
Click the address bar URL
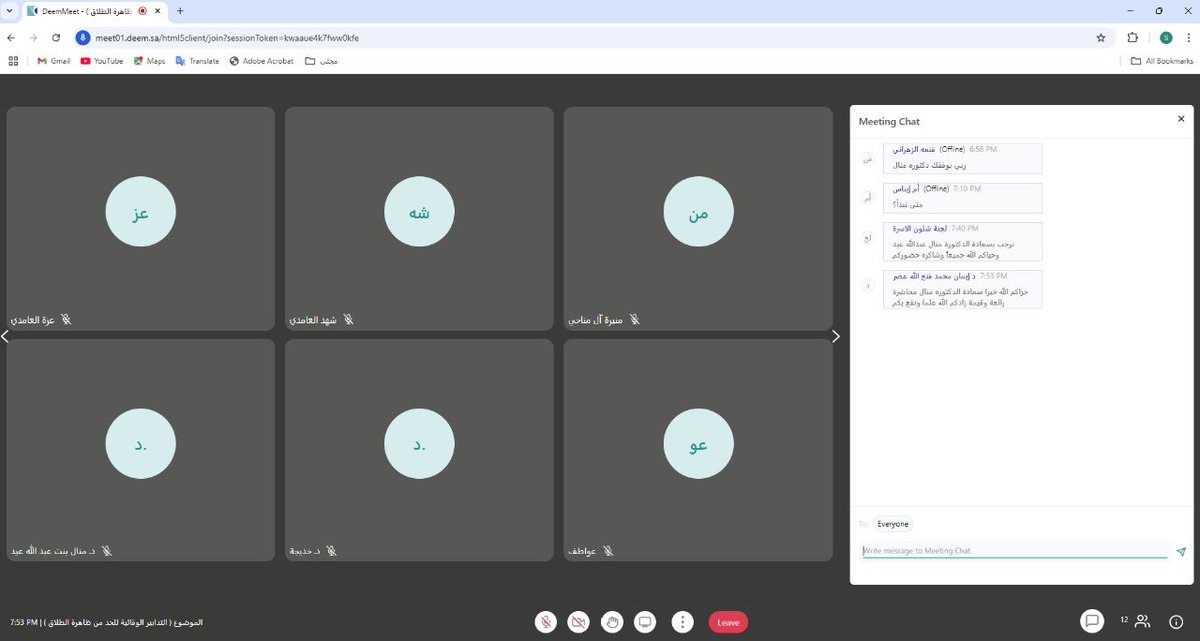click(227, 38)
